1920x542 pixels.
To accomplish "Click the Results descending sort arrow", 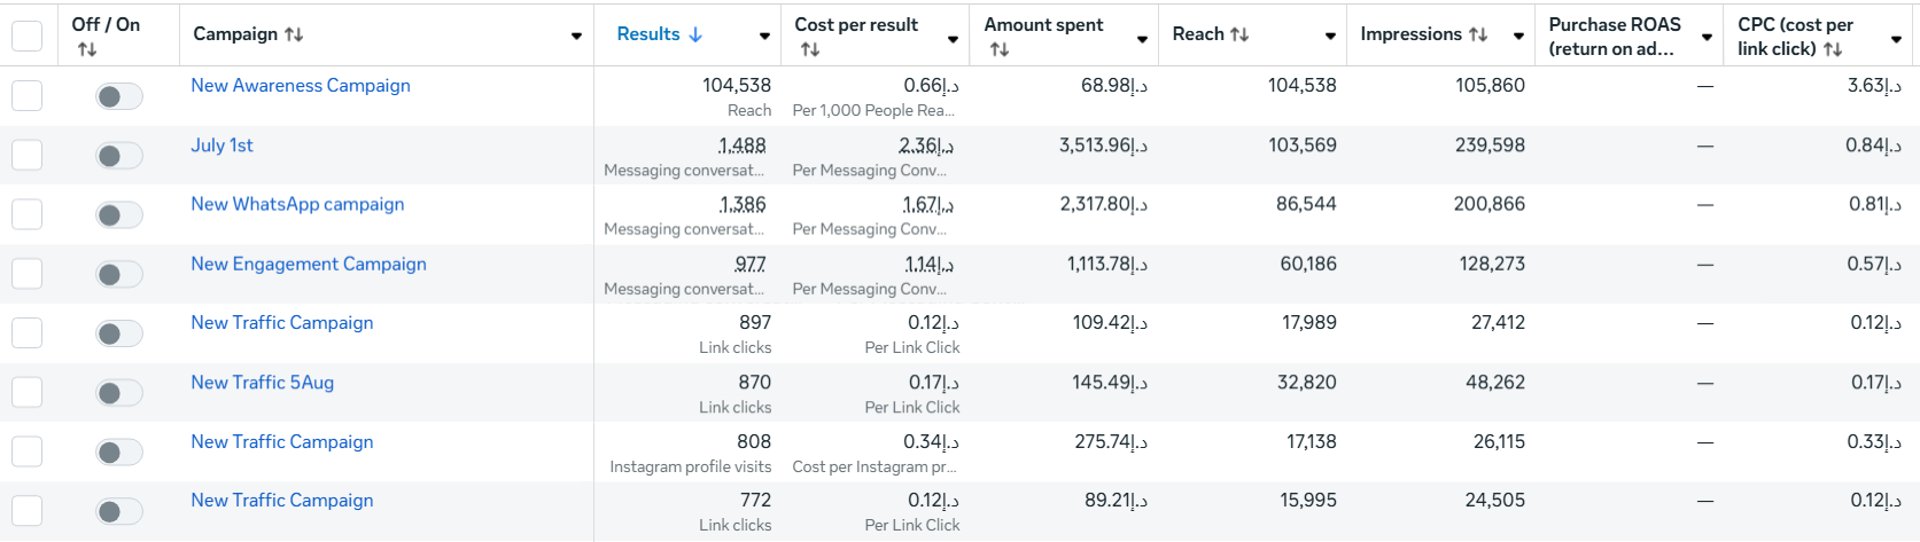I will tap(696, 35).
